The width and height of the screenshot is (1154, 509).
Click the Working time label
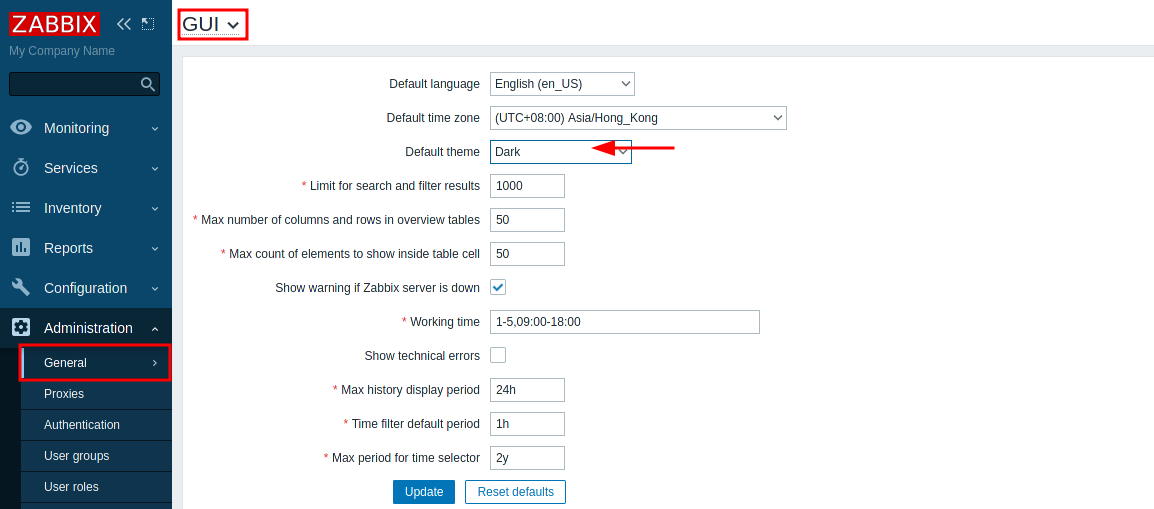pyautogui.click(x=445, y=321)
